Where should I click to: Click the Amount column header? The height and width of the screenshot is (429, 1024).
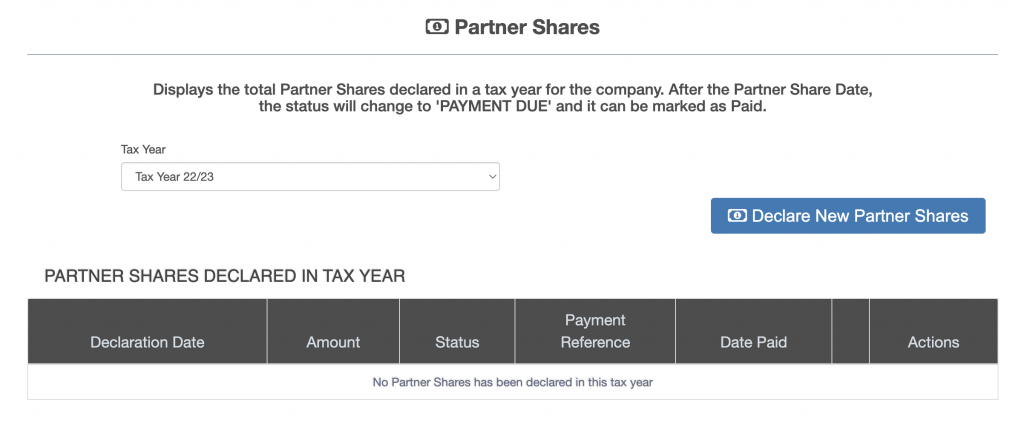click(x=333, y=342)
